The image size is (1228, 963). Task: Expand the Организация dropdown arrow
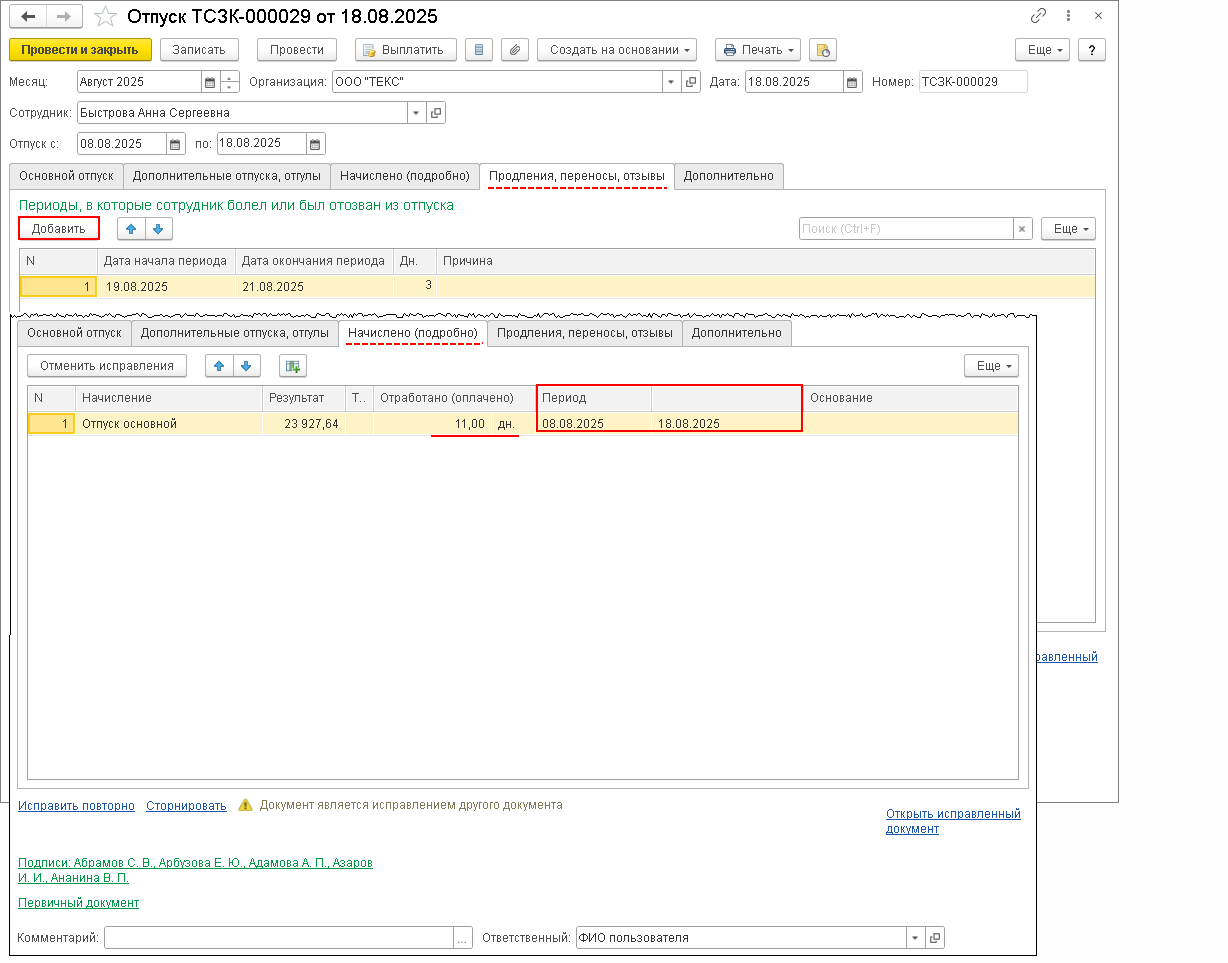[x=672, y=83]
